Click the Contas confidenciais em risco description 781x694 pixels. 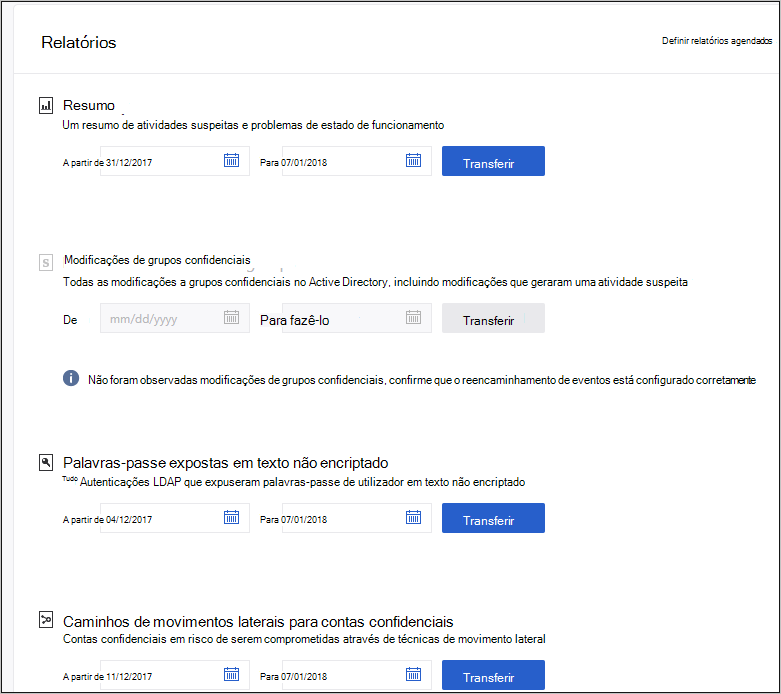(304, 639)
